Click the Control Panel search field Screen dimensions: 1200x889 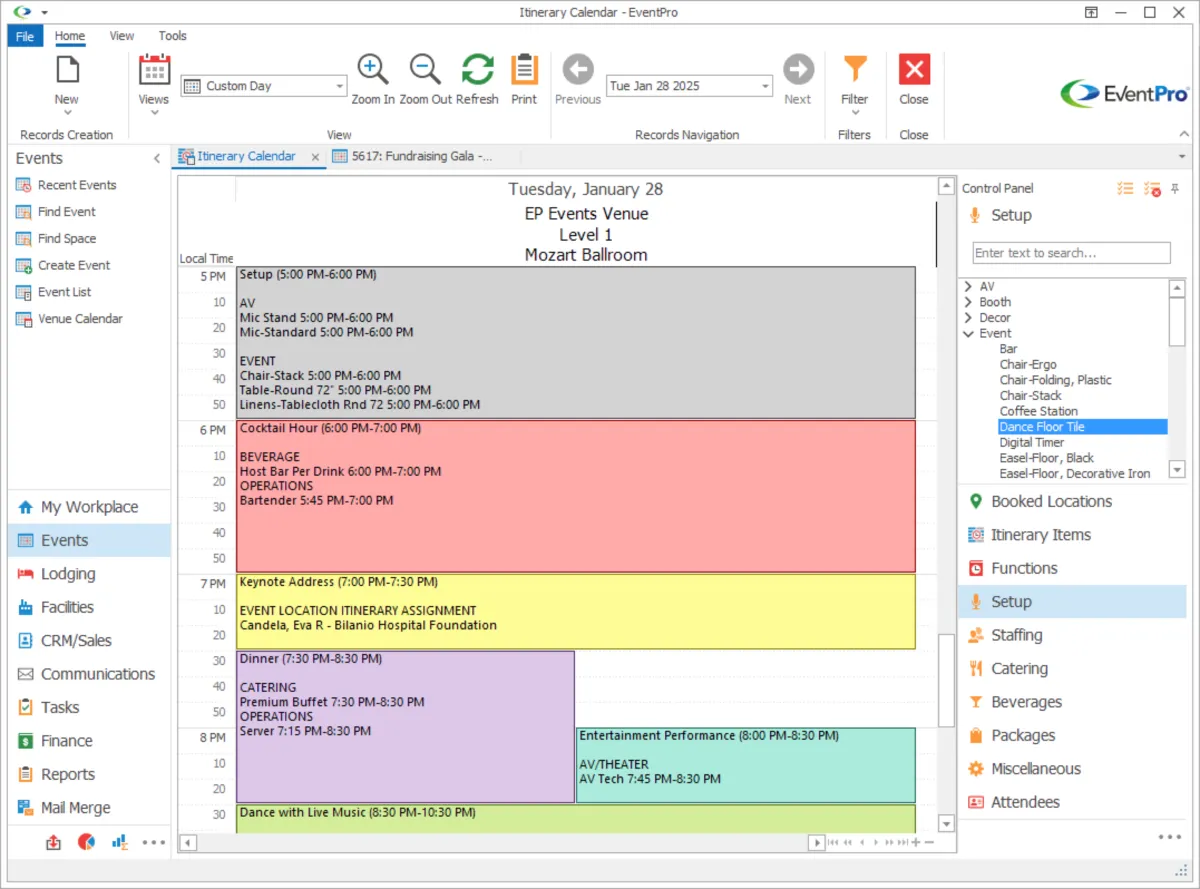1071,253
